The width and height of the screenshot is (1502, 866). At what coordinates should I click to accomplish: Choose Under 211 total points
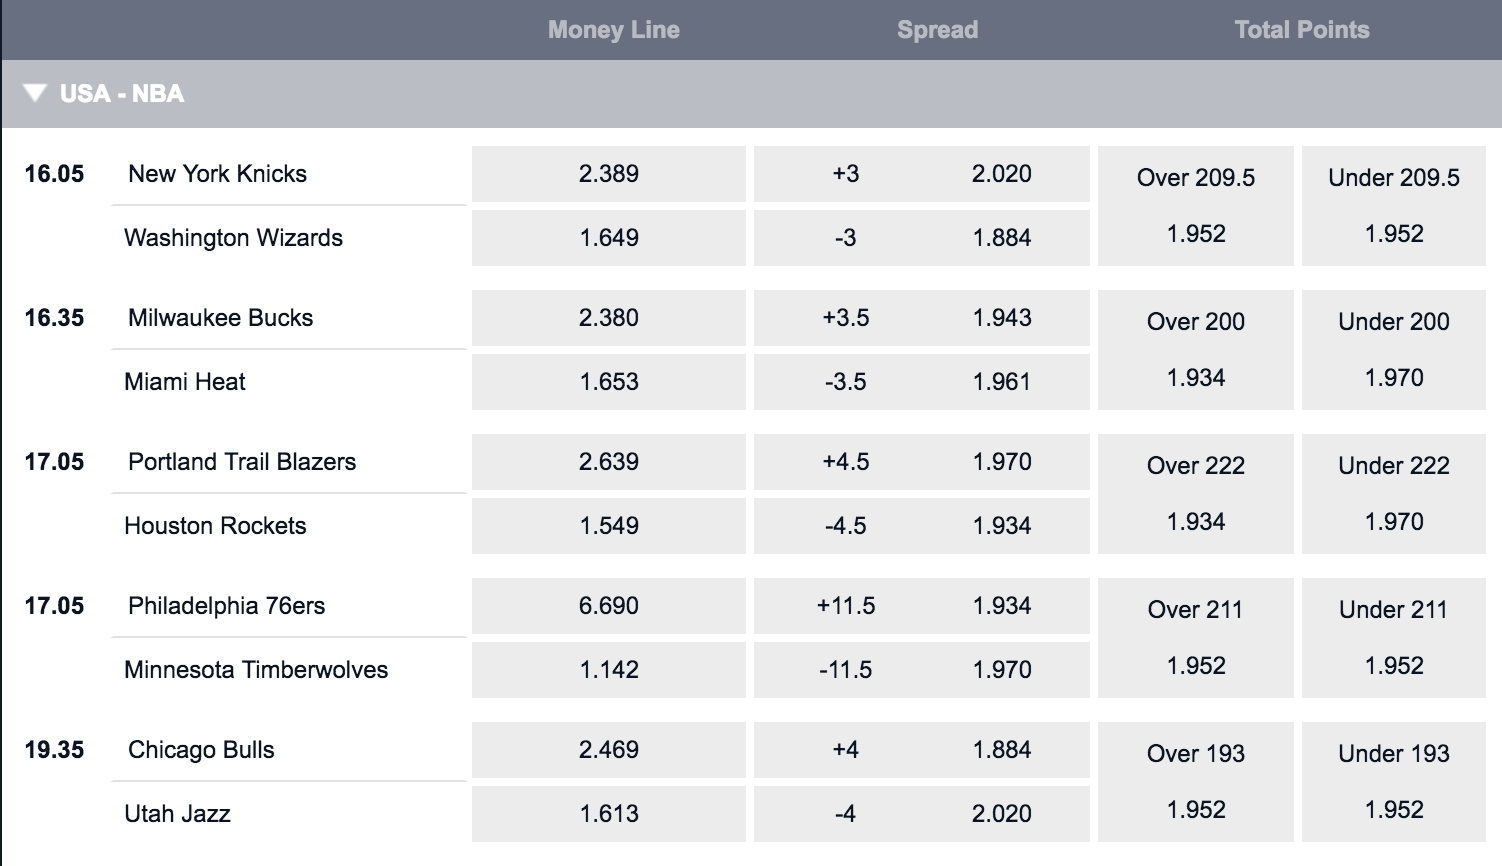1394,638
